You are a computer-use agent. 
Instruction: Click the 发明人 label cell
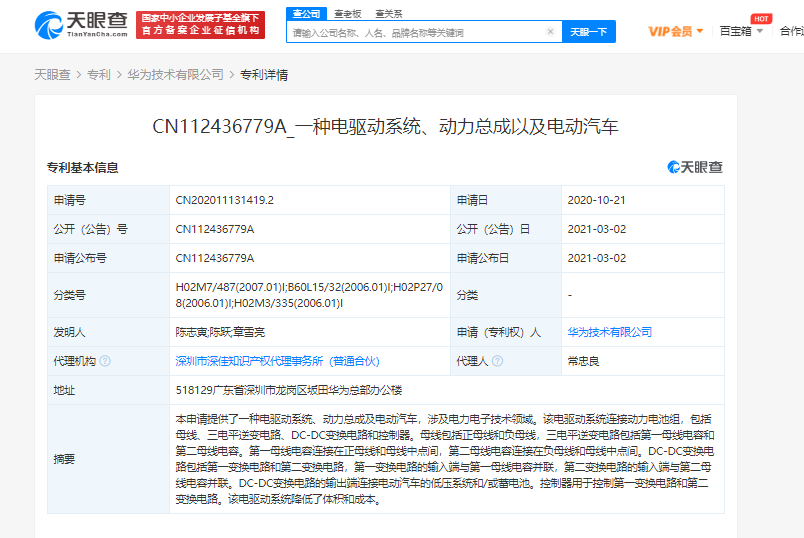108,332
